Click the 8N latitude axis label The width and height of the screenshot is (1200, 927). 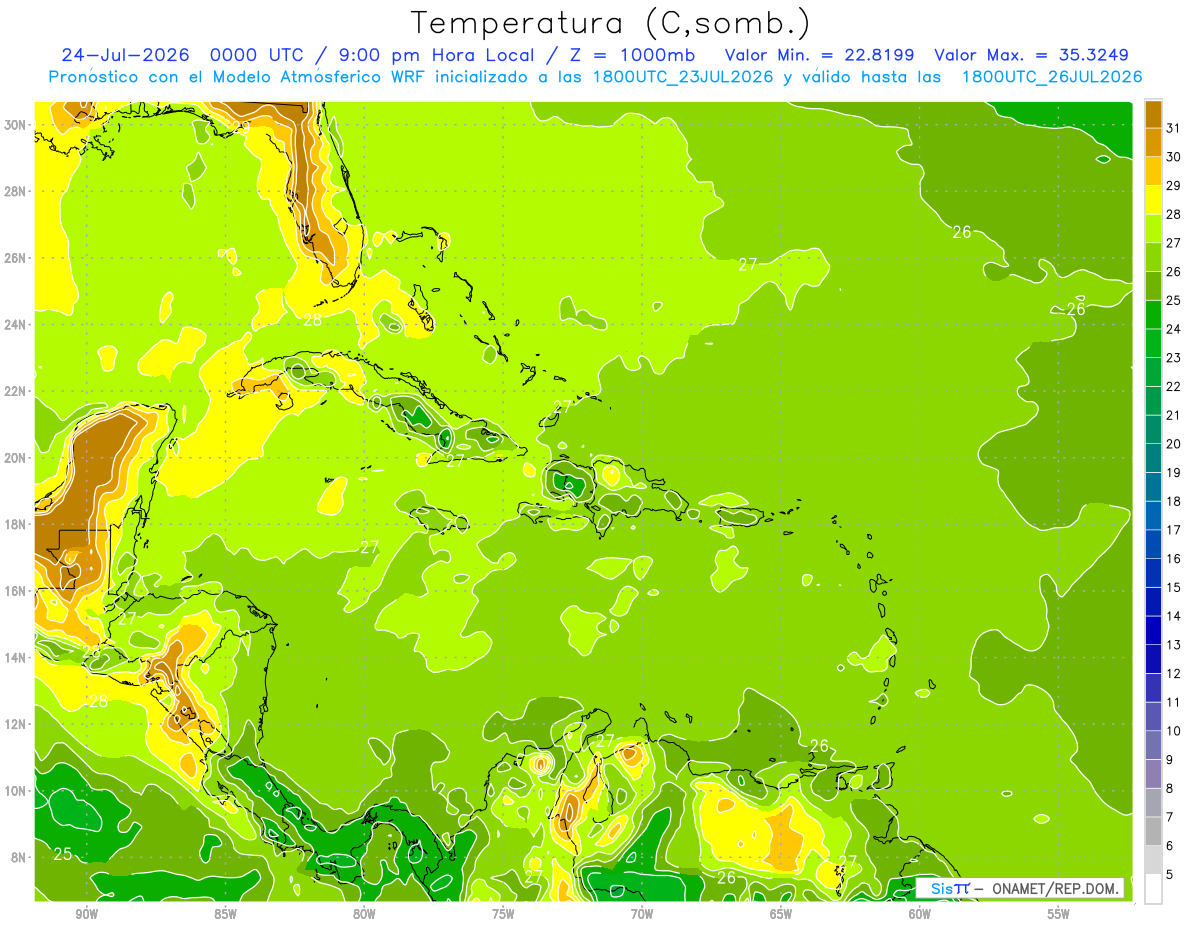pyautogui.click(x=20, y=857)
